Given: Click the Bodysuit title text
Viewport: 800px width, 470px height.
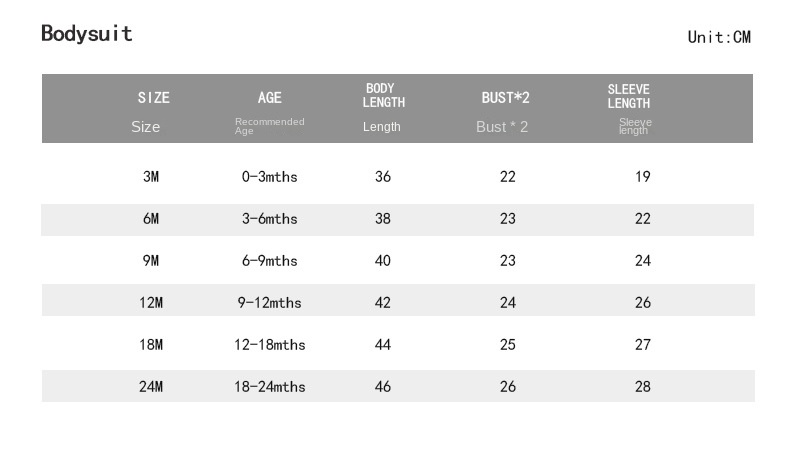Looking at the screenshot, I should point(87,34).
